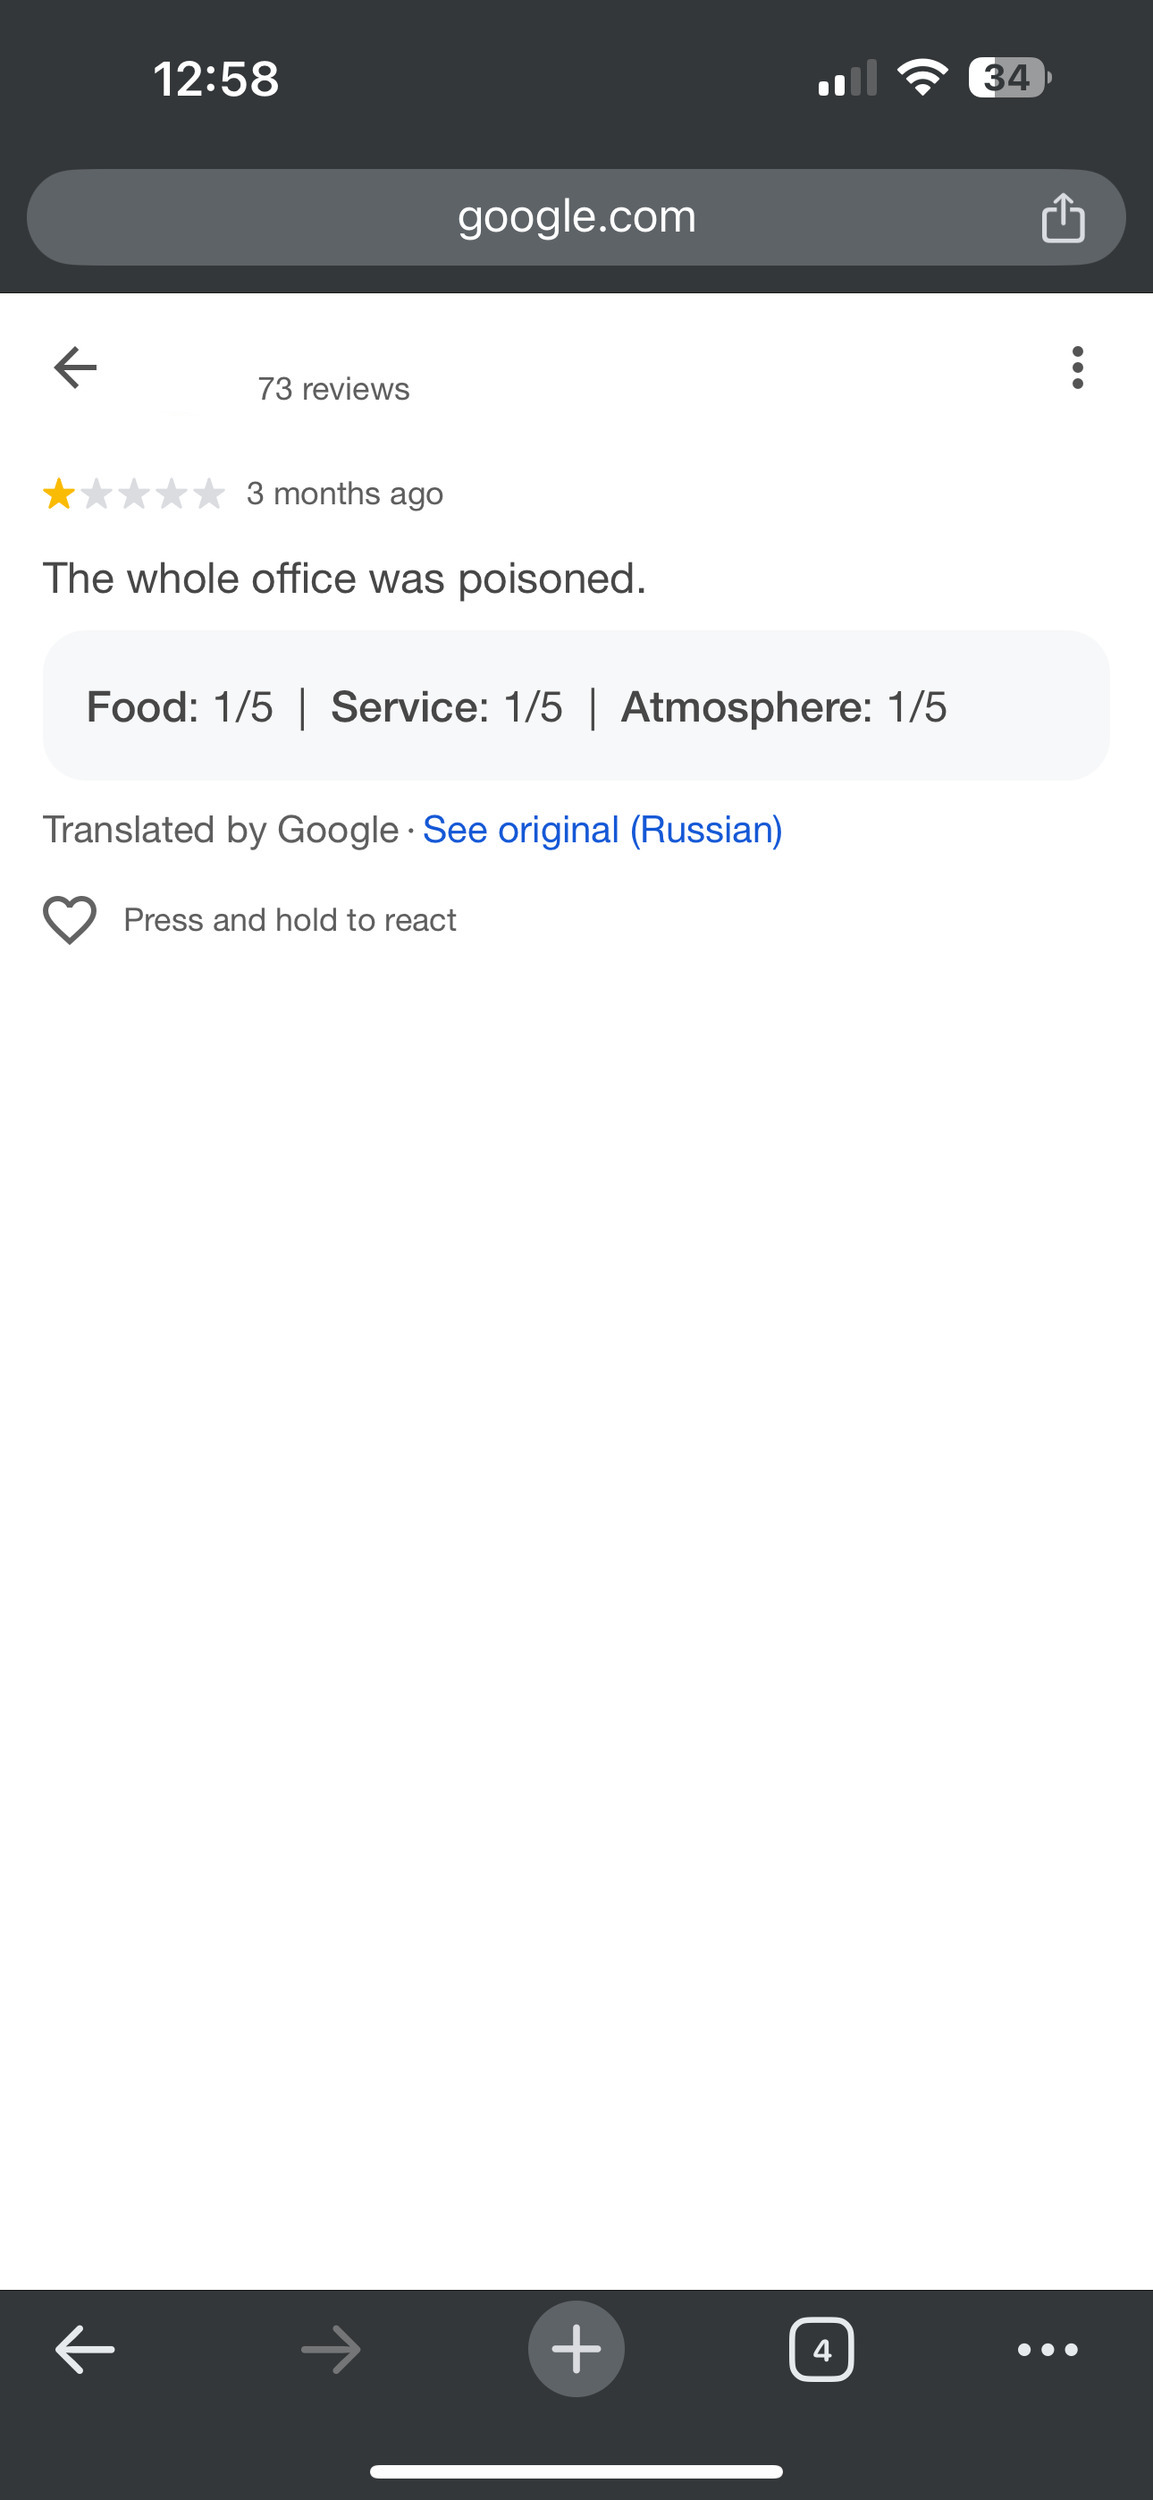Tap the 12:58 clock in status bar
Image resolution: width=1153 pixels, height=2500 pixels.
coord(216,79)
